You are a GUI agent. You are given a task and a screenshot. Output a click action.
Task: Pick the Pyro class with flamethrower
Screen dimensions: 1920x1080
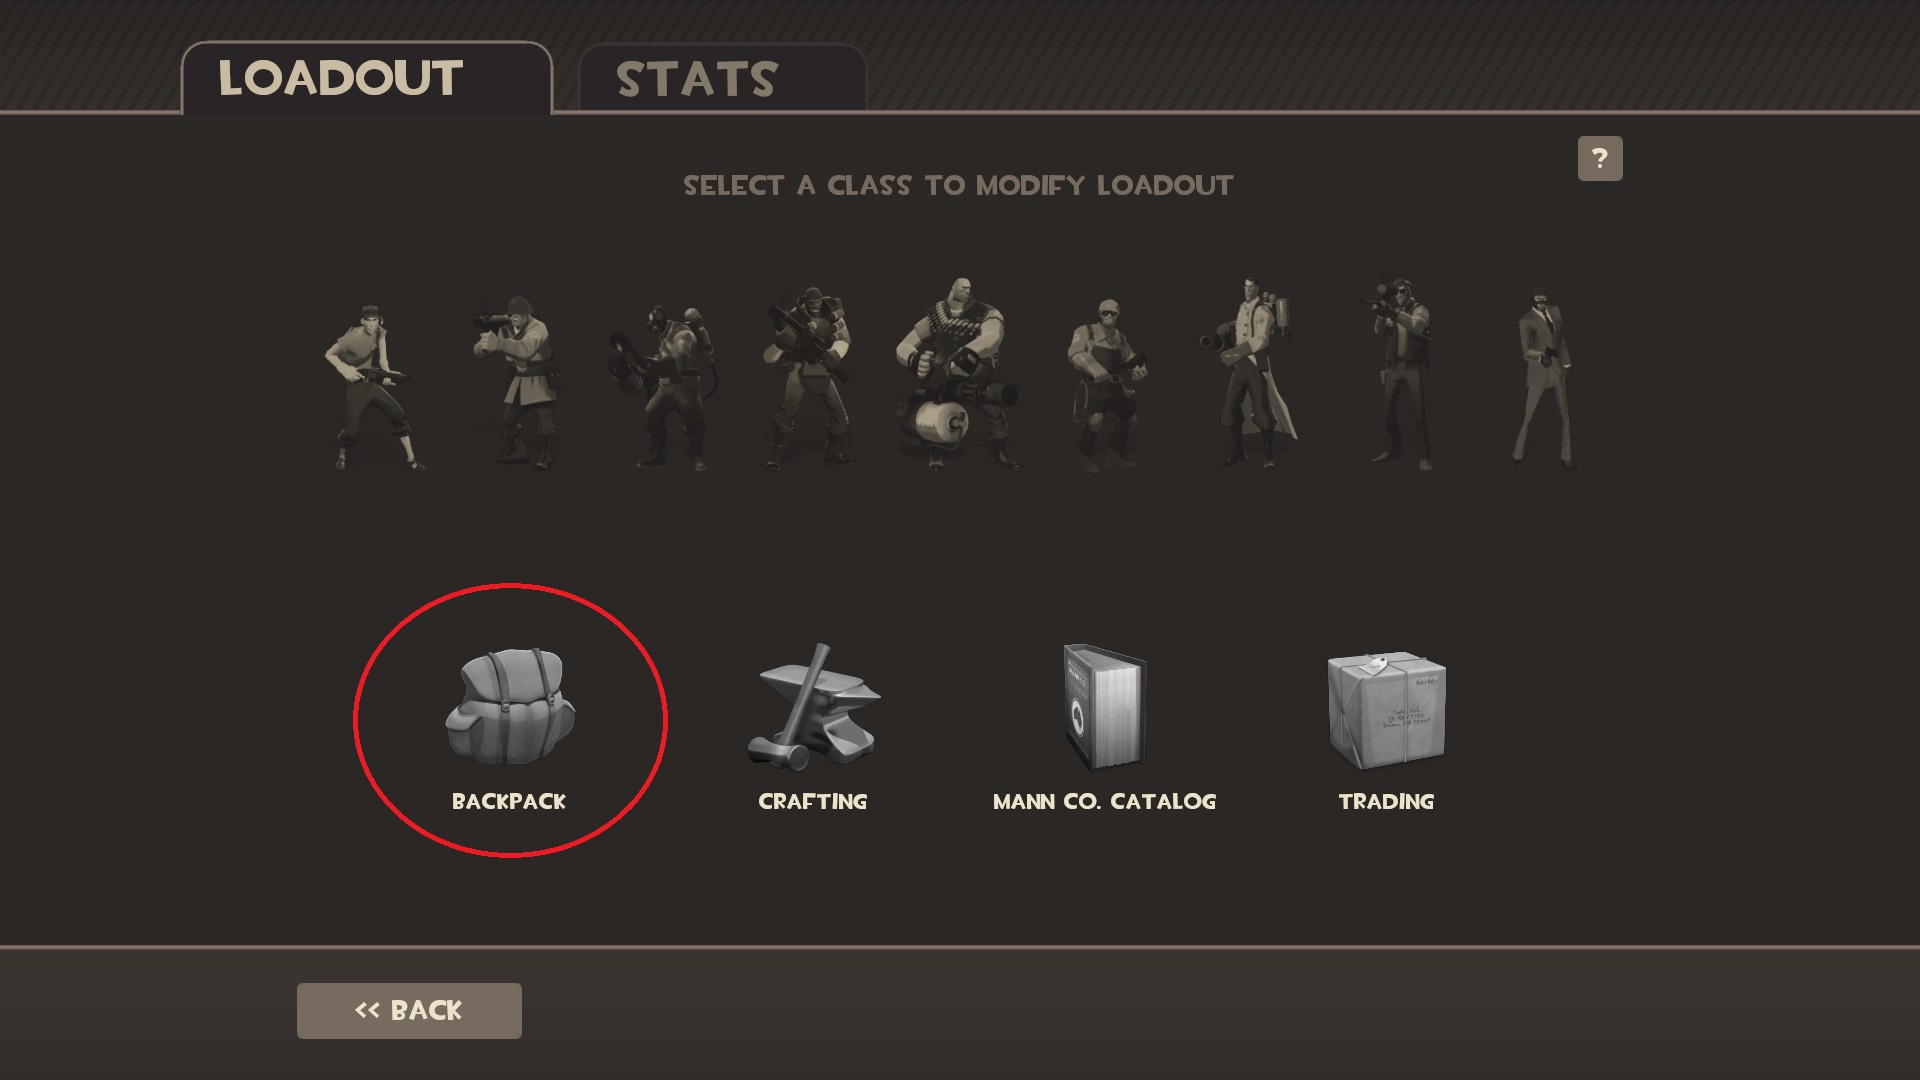662,386
